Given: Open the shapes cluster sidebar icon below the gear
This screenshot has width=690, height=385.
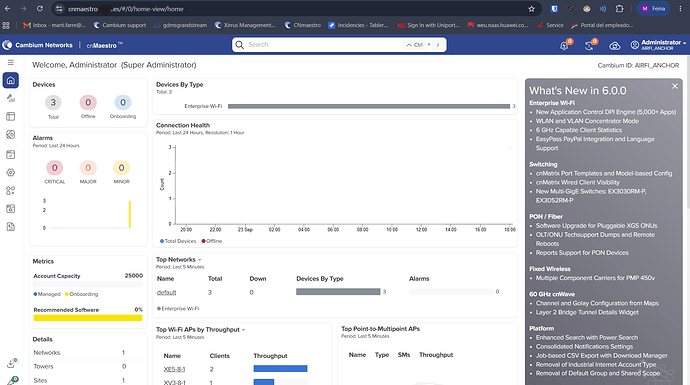Looking at the screenshot, I should (11, 191).
